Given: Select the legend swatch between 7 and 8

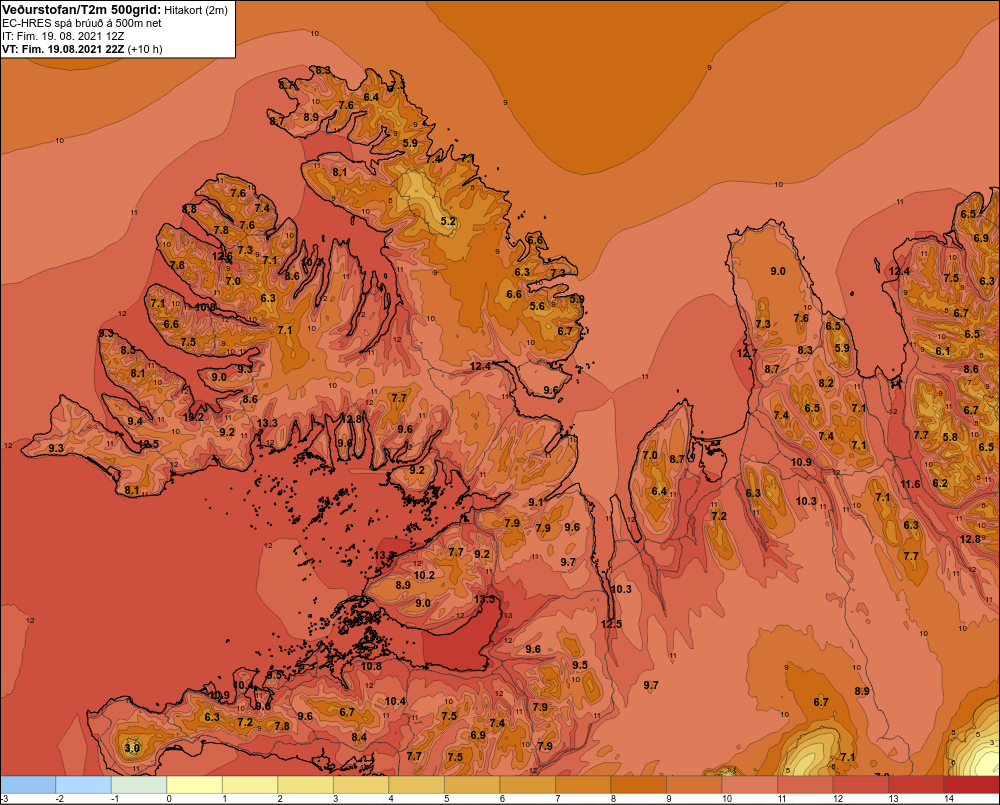Looking at the screenshot, I should (x=583, y=784).
